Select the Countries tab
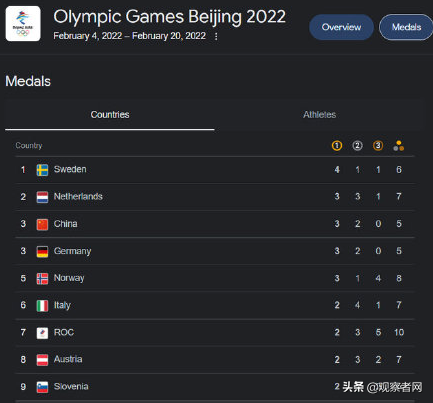433x403 pixels. click(110, 115)
